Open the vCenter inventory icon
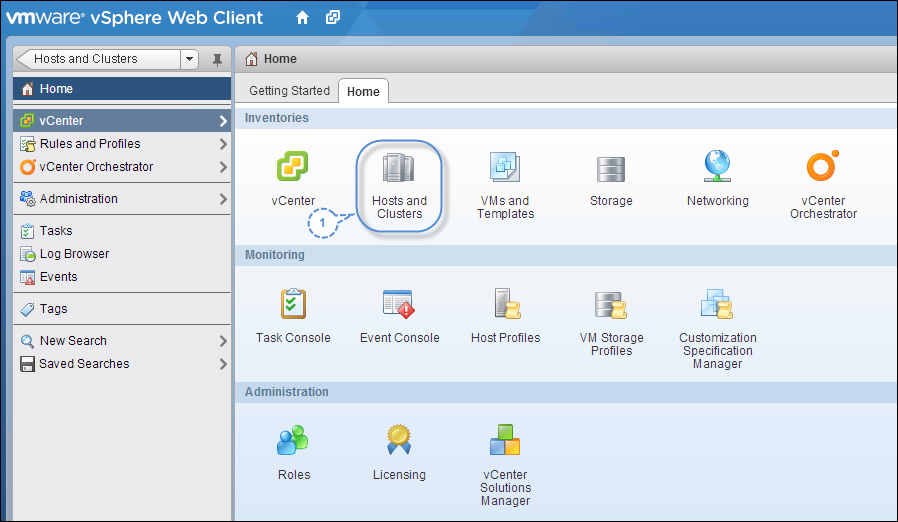The width and height of the screenshot is (898, 522). coord(293,166)
